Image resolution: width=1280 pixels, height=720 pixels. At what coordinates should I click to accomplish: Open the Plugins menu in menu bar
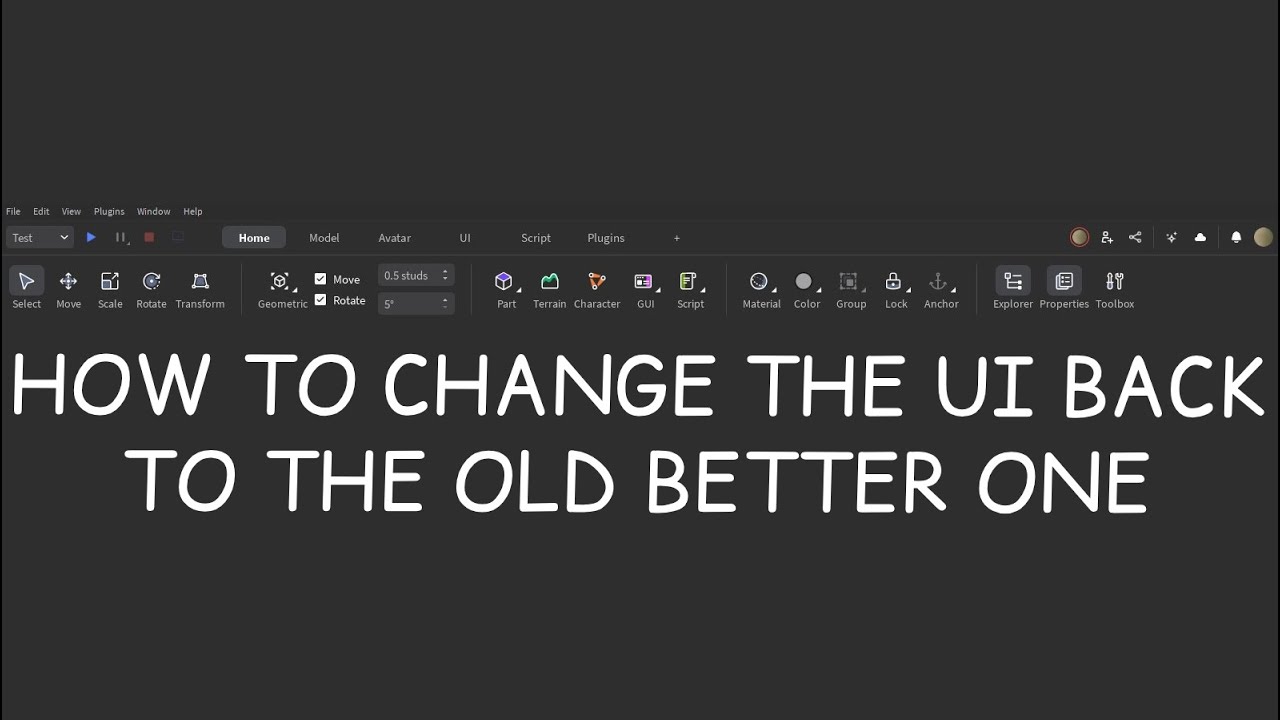[x=109, y=212]
